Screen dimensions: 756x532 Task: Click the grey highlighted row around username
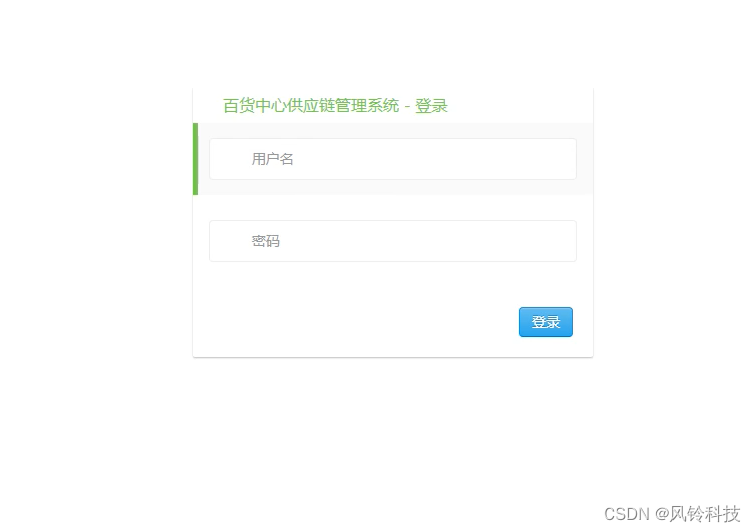pos(395,159)
